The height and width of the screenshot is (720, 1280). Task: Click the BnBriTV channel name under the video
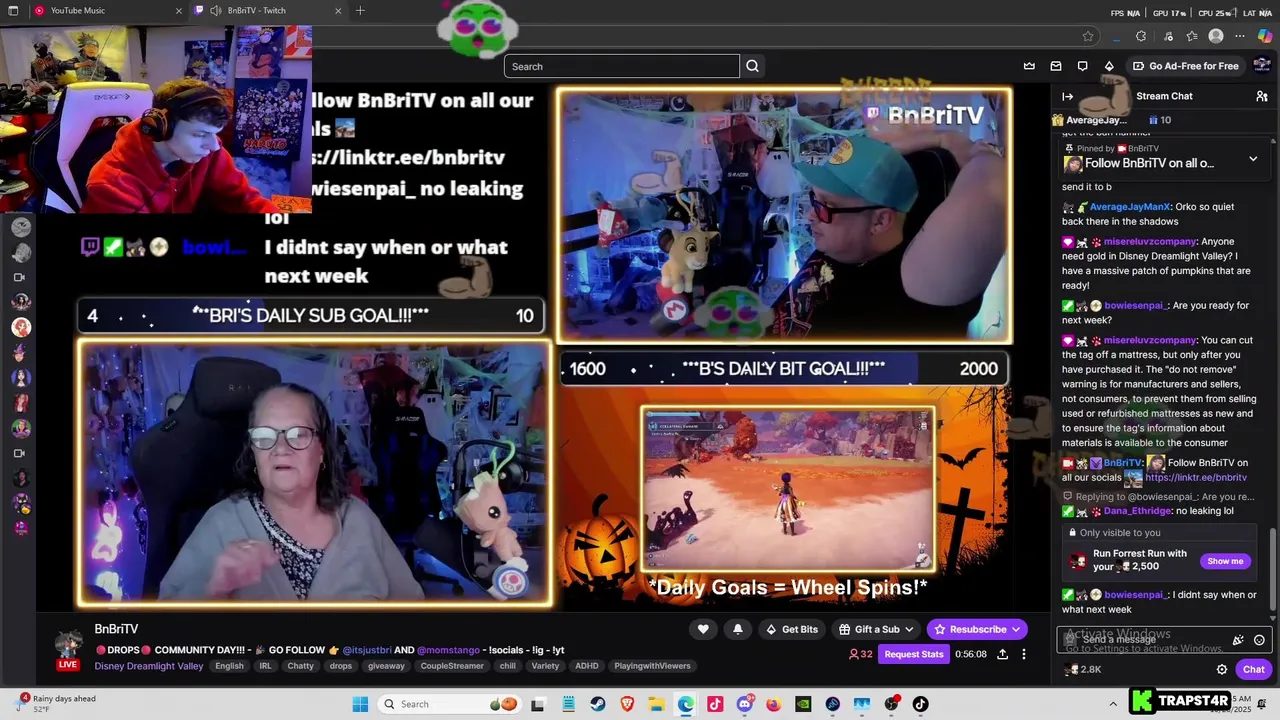click(116, 629)
